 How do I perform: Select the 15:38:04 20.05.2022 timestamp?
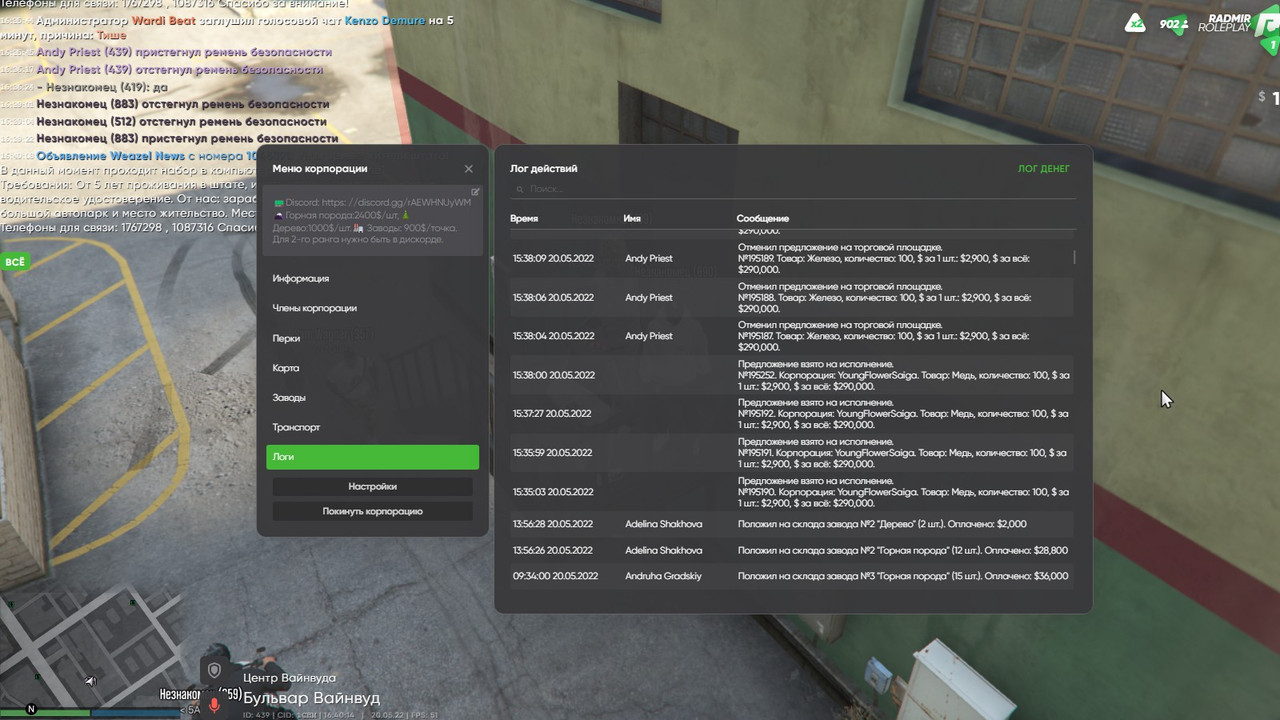pos(553,336)
